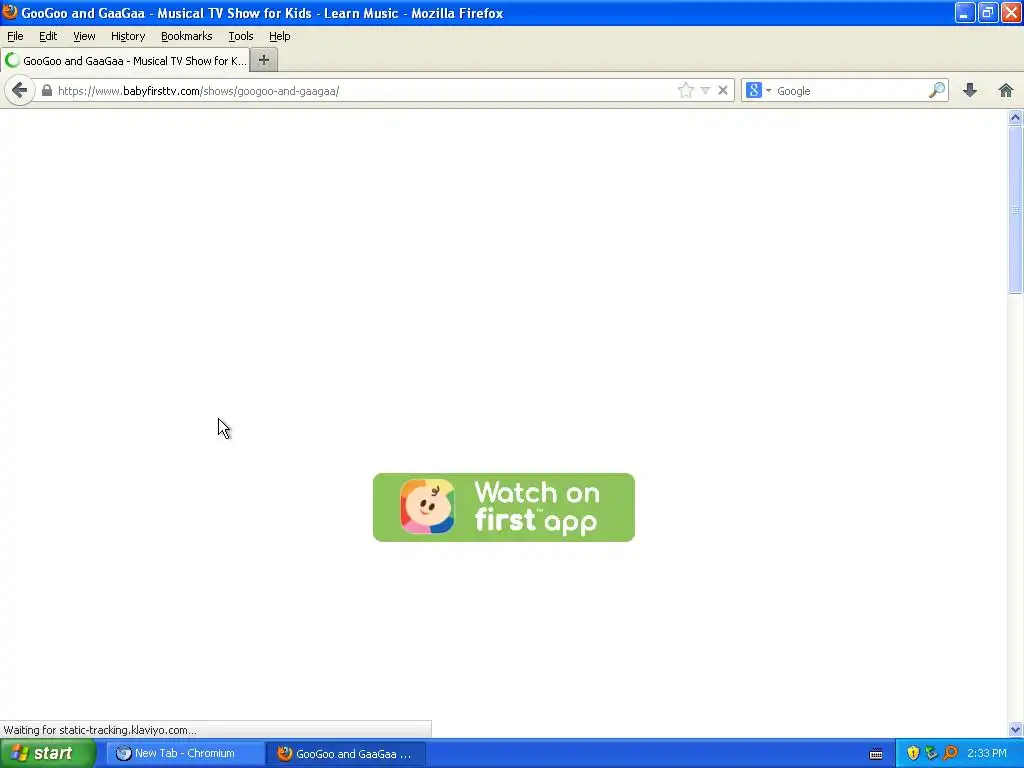Open the History menu
Screen dimensions: 1024x768
[x=127, y=36]
